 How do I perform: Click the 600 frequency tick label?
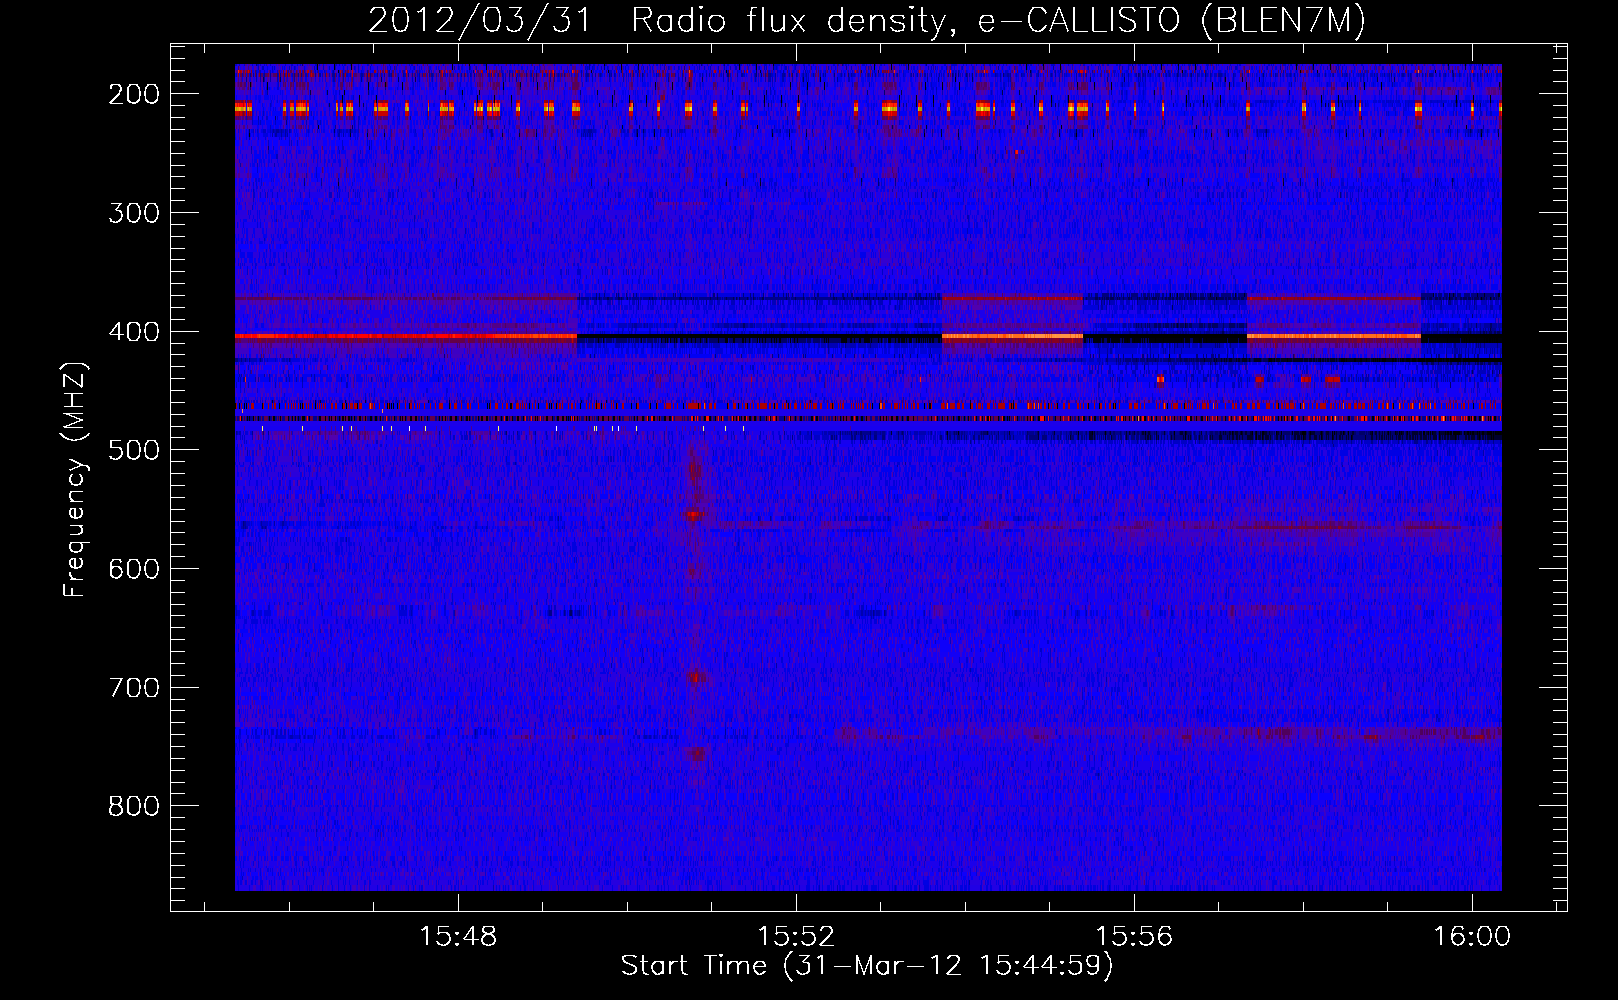tap(134, 569)
